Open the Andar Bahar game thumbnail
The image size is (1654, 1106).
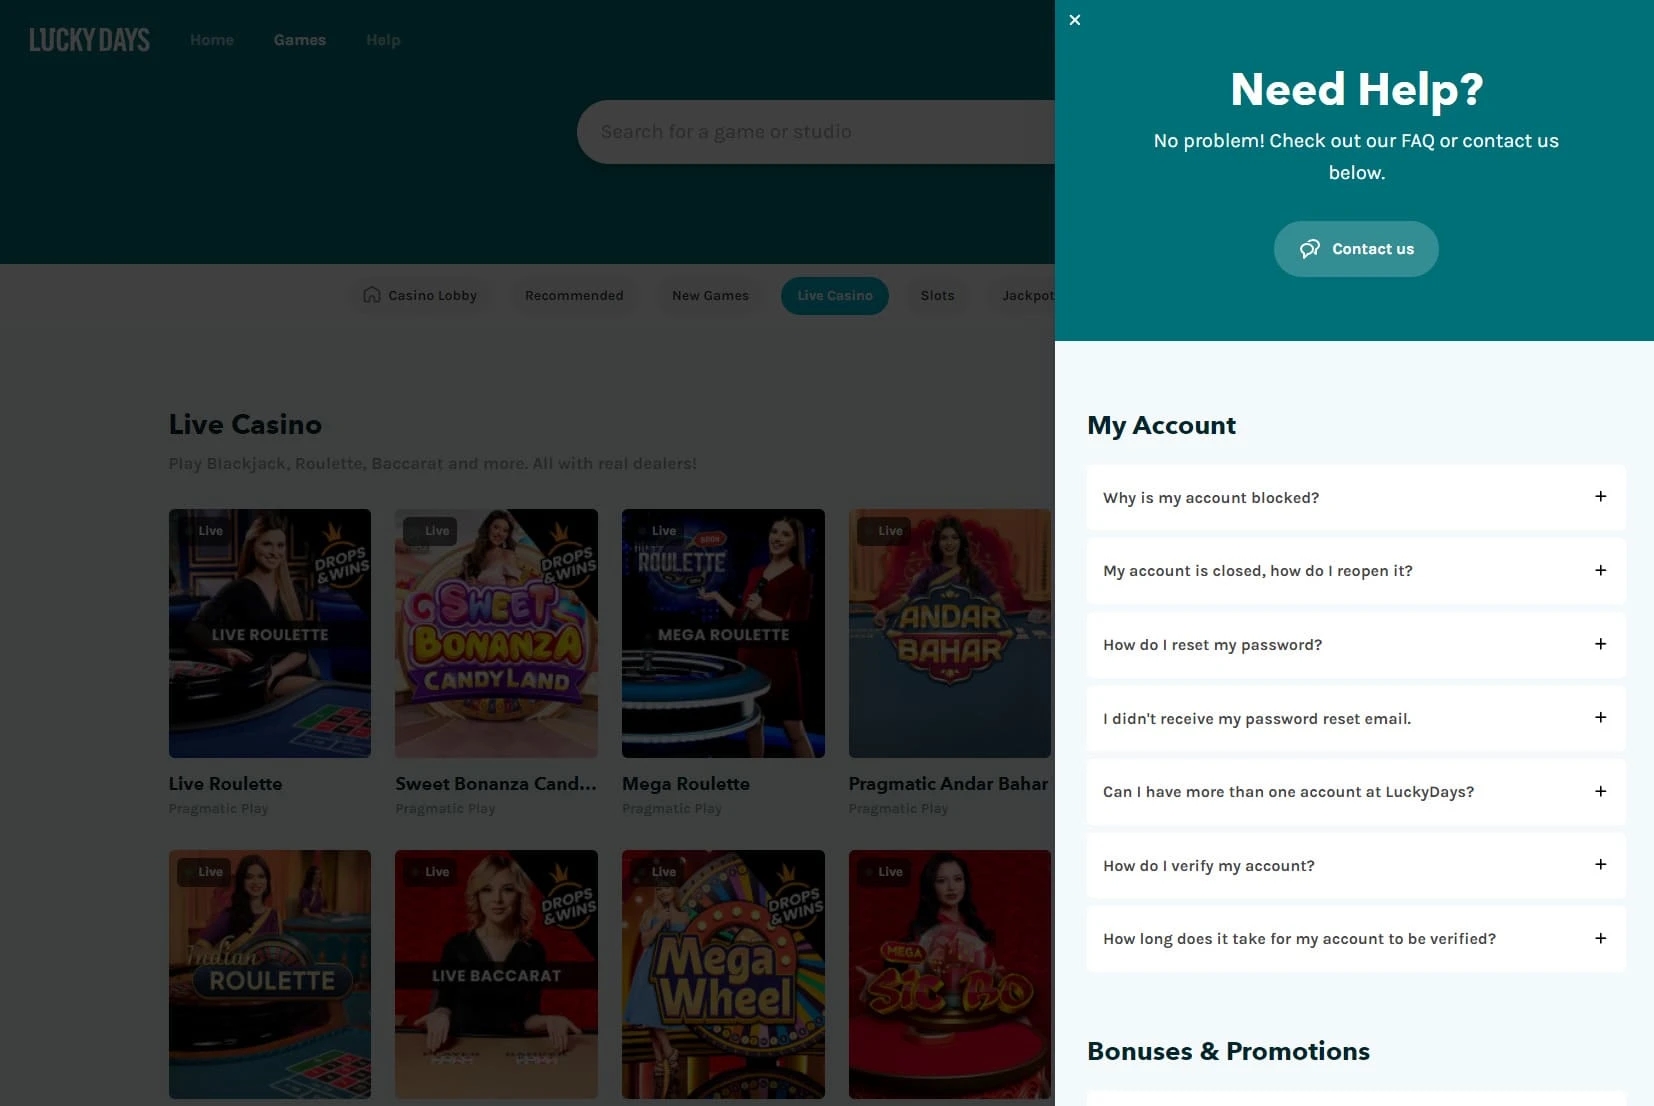(x=950, y=633)
